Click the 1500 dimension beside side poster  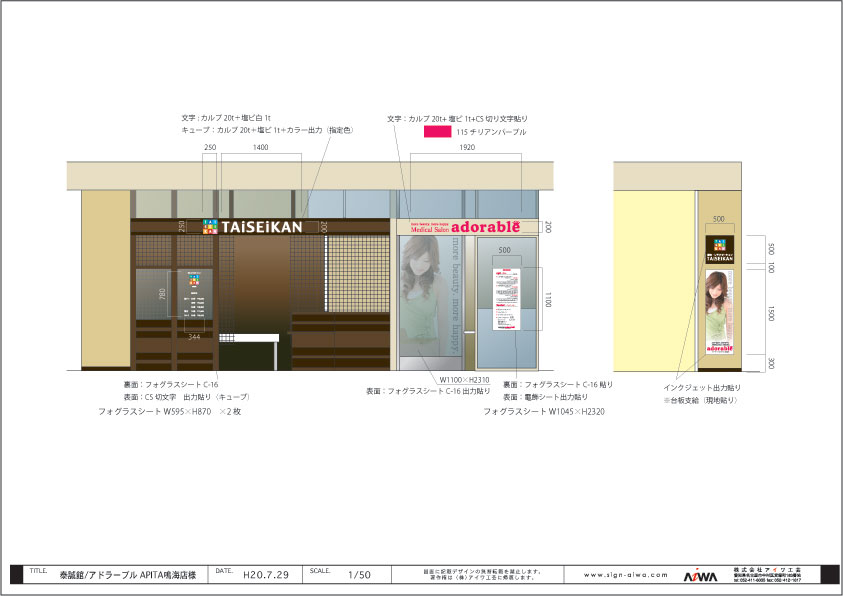(771, 313)
